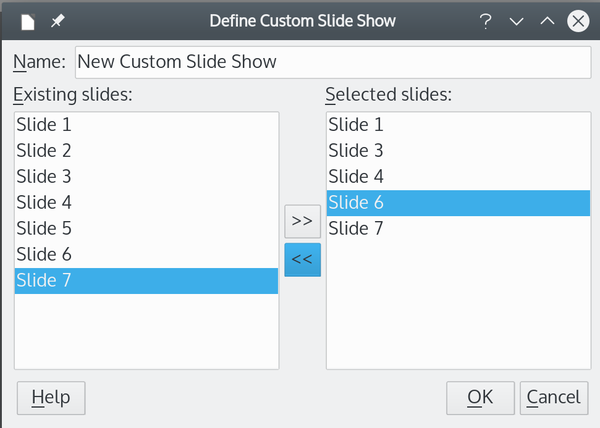Remove slide with the << button
The height and width of the screenshot is (428, 600).
(x=302, y=260)
